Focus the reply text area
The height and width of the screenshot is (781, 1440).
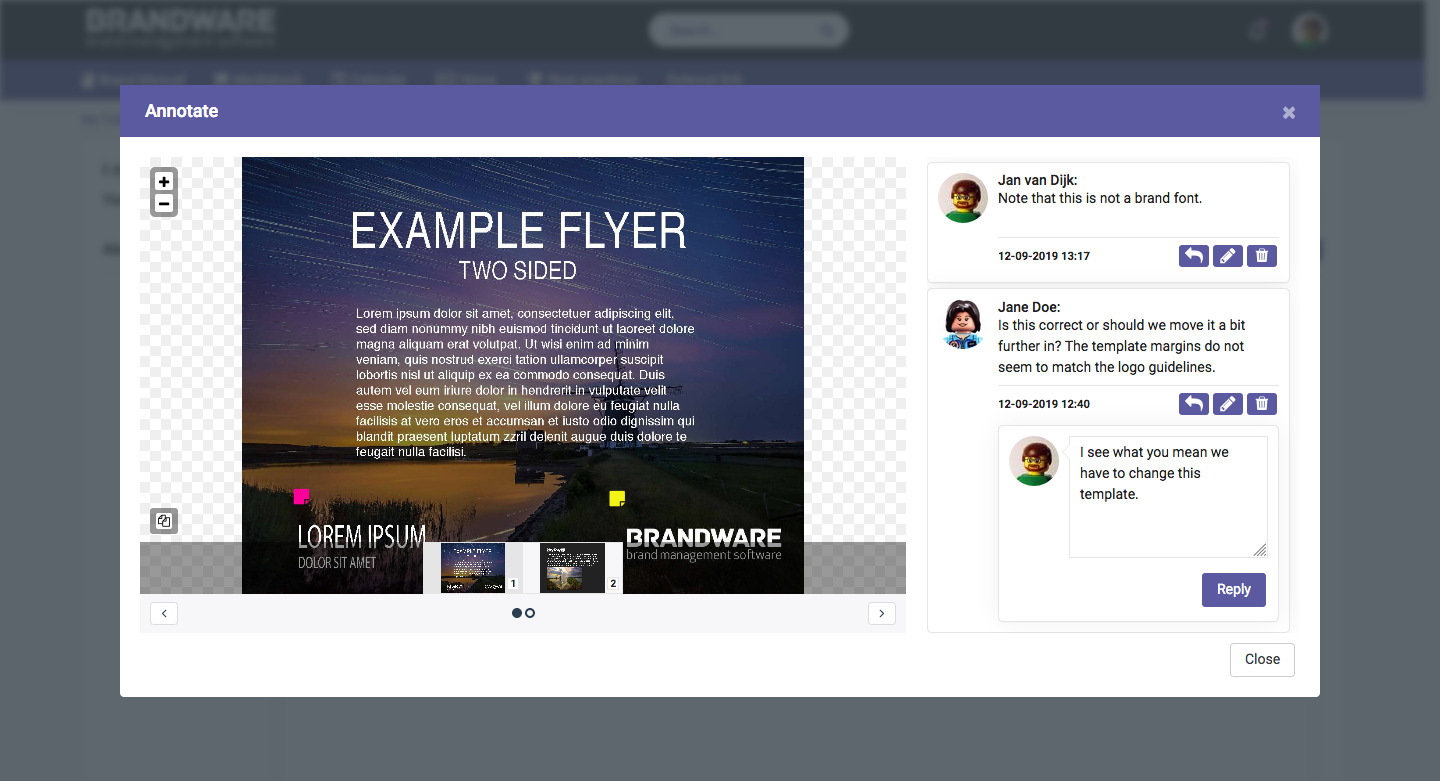pyautogui.click(x=1168, y=497)
